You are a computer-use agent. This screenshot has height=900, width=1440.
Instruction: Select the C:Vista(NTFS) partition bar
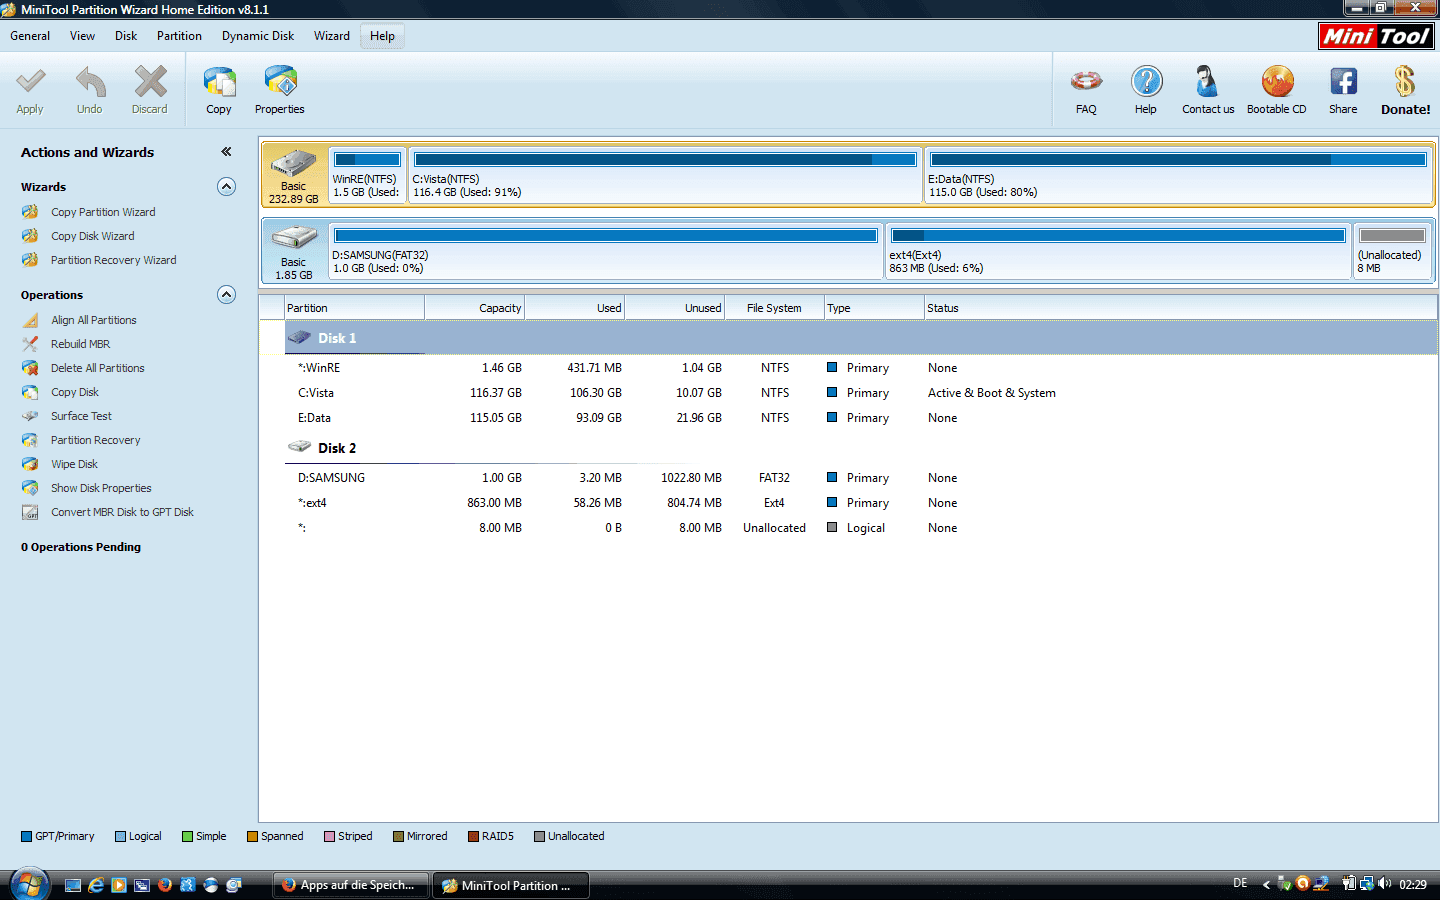(665, 174)
